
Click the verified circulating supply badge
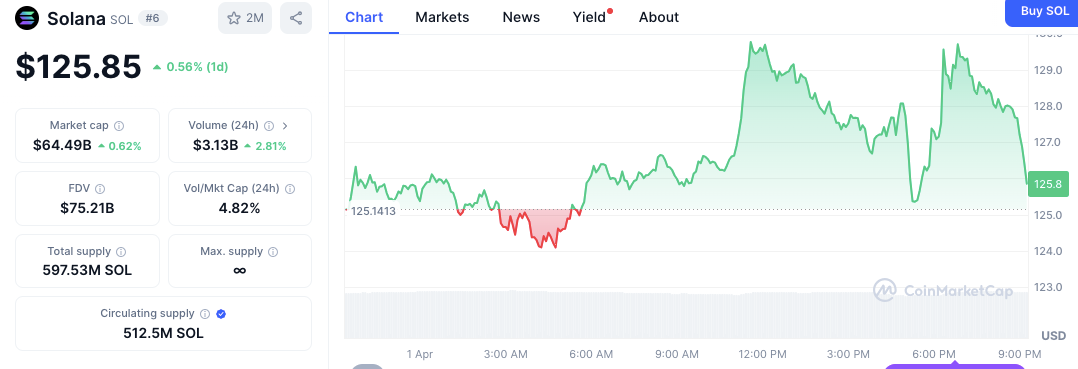pos(221,313)
